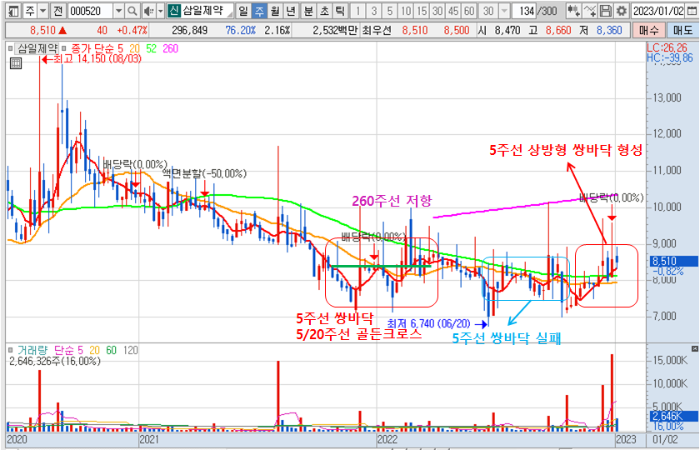
Task: Open the custom interval dropdown arrow
Action: point(504,11)
